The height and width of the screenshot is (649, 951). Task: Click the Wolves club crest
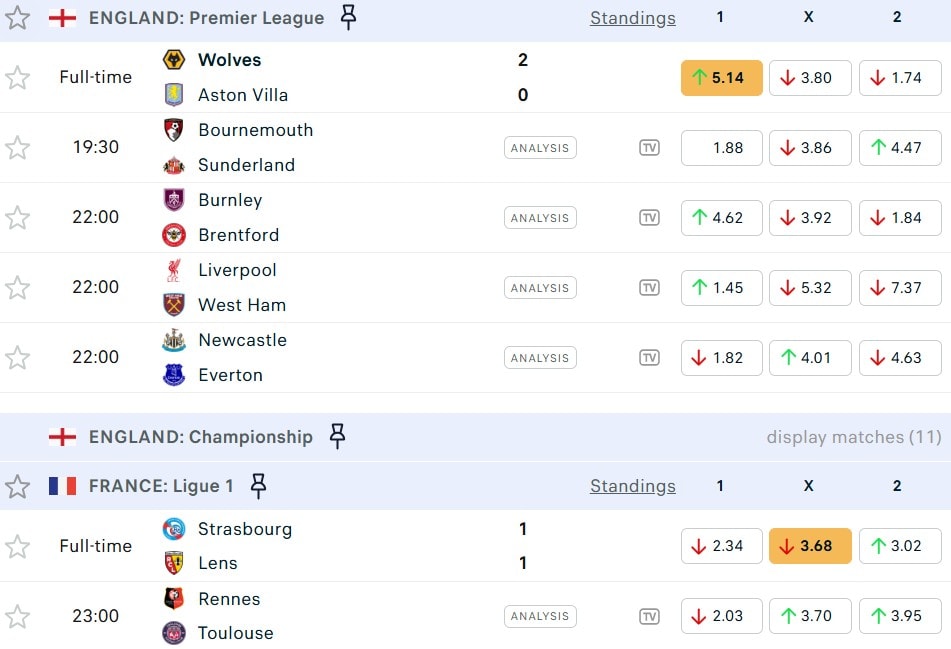[174, 60]
